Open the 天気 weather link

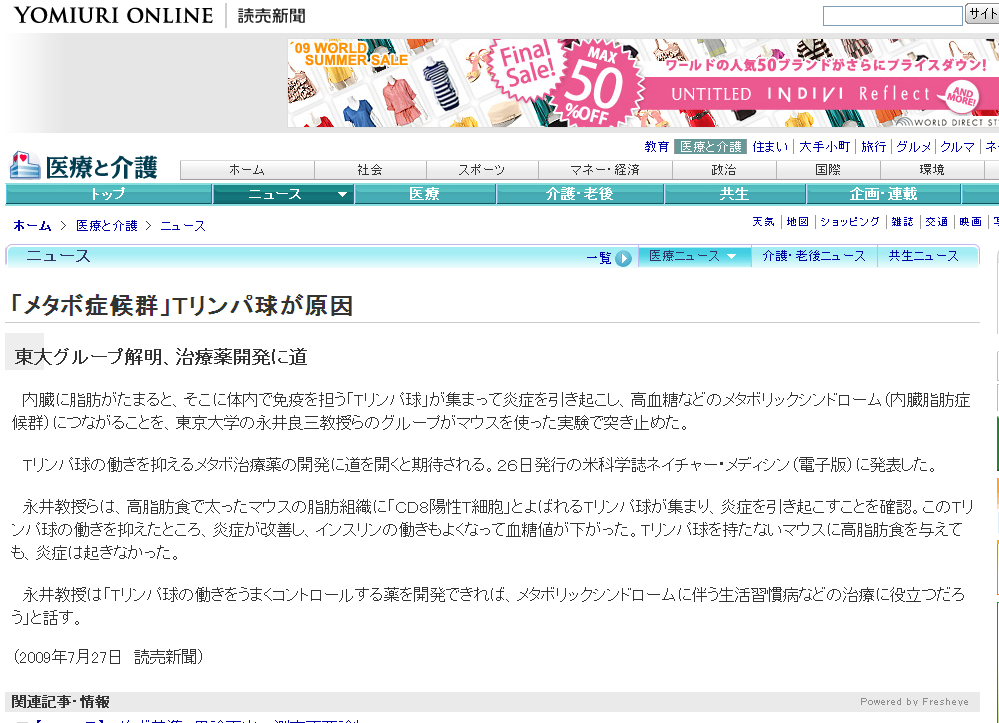(763, 222)
